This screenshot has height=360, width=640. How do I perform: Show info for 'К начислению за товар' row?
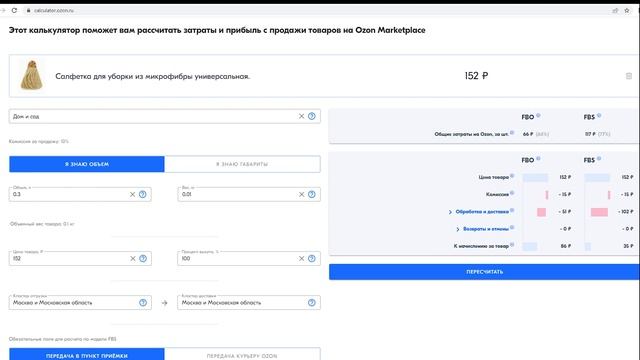512,244
